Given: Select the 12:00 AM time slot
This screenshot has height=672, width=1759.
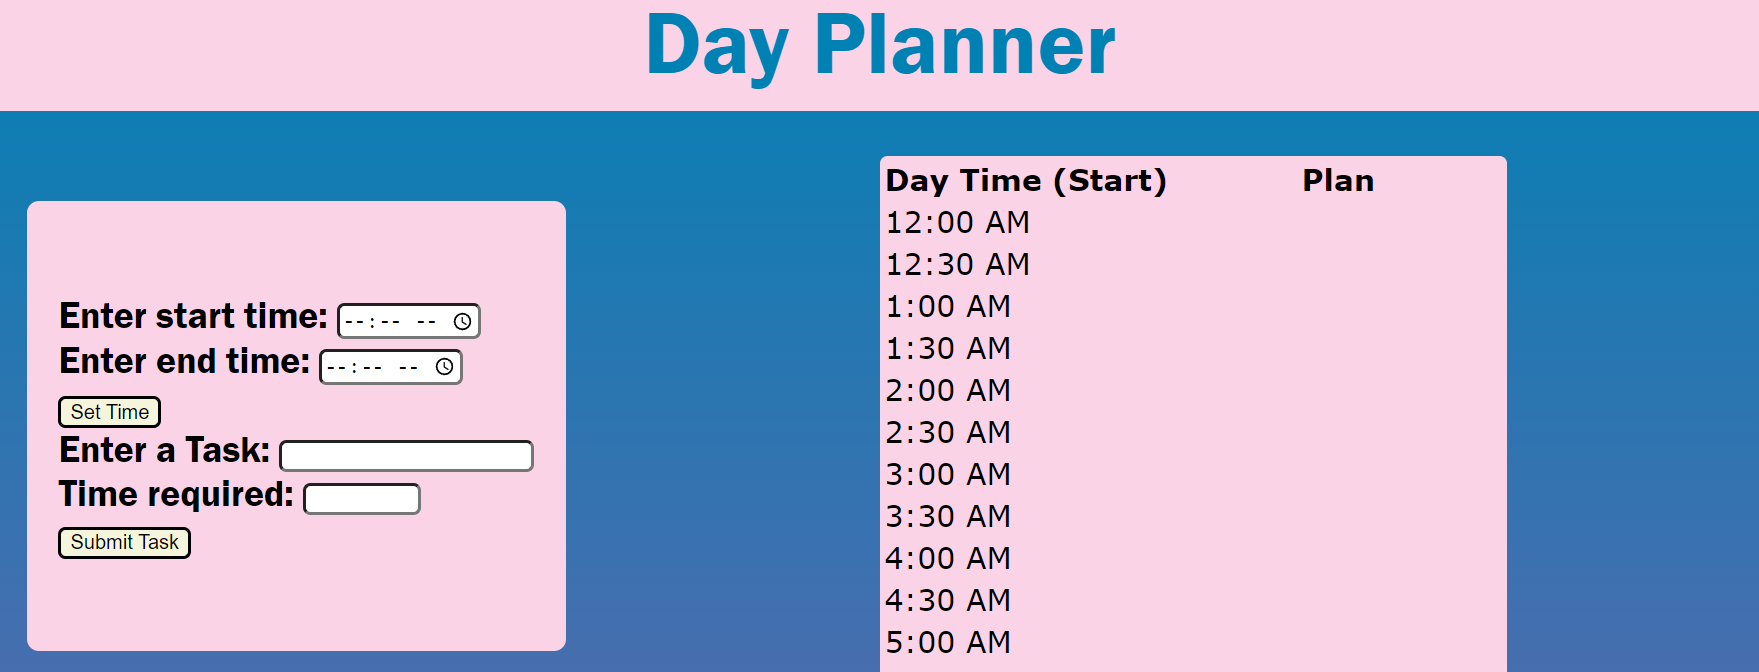Looking at the screenshot, I should click(957, 222).
